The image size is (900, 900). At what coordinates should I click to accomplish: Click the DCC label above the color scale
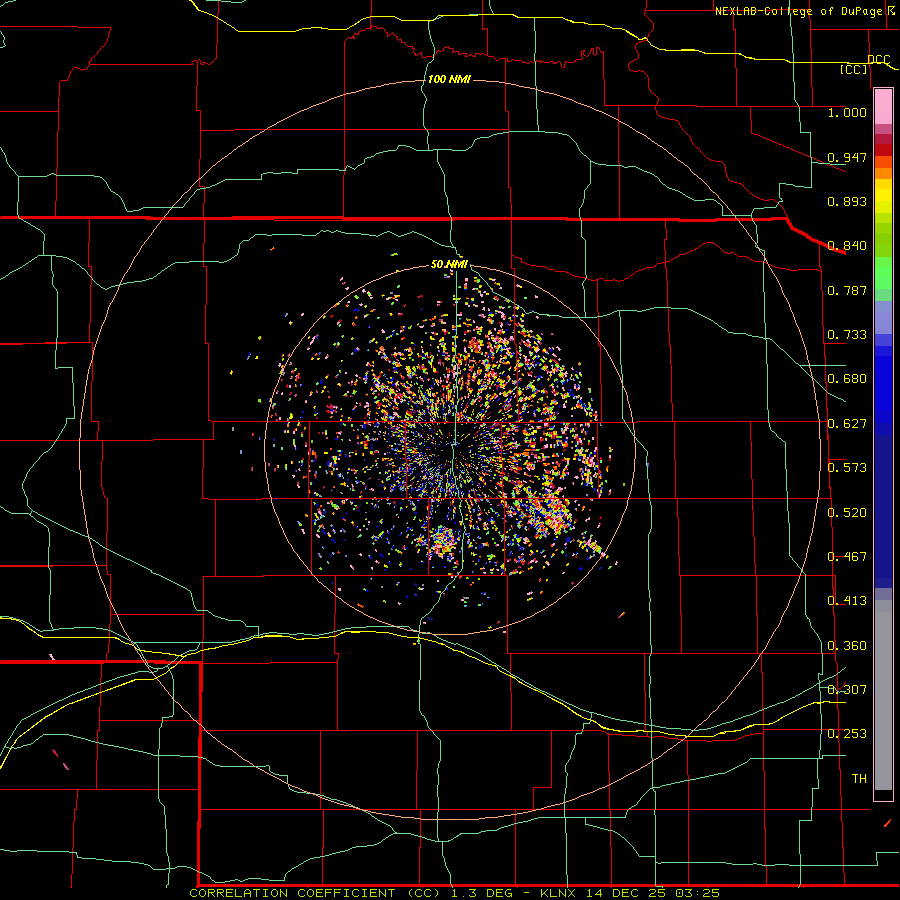(x=878, y=59)
